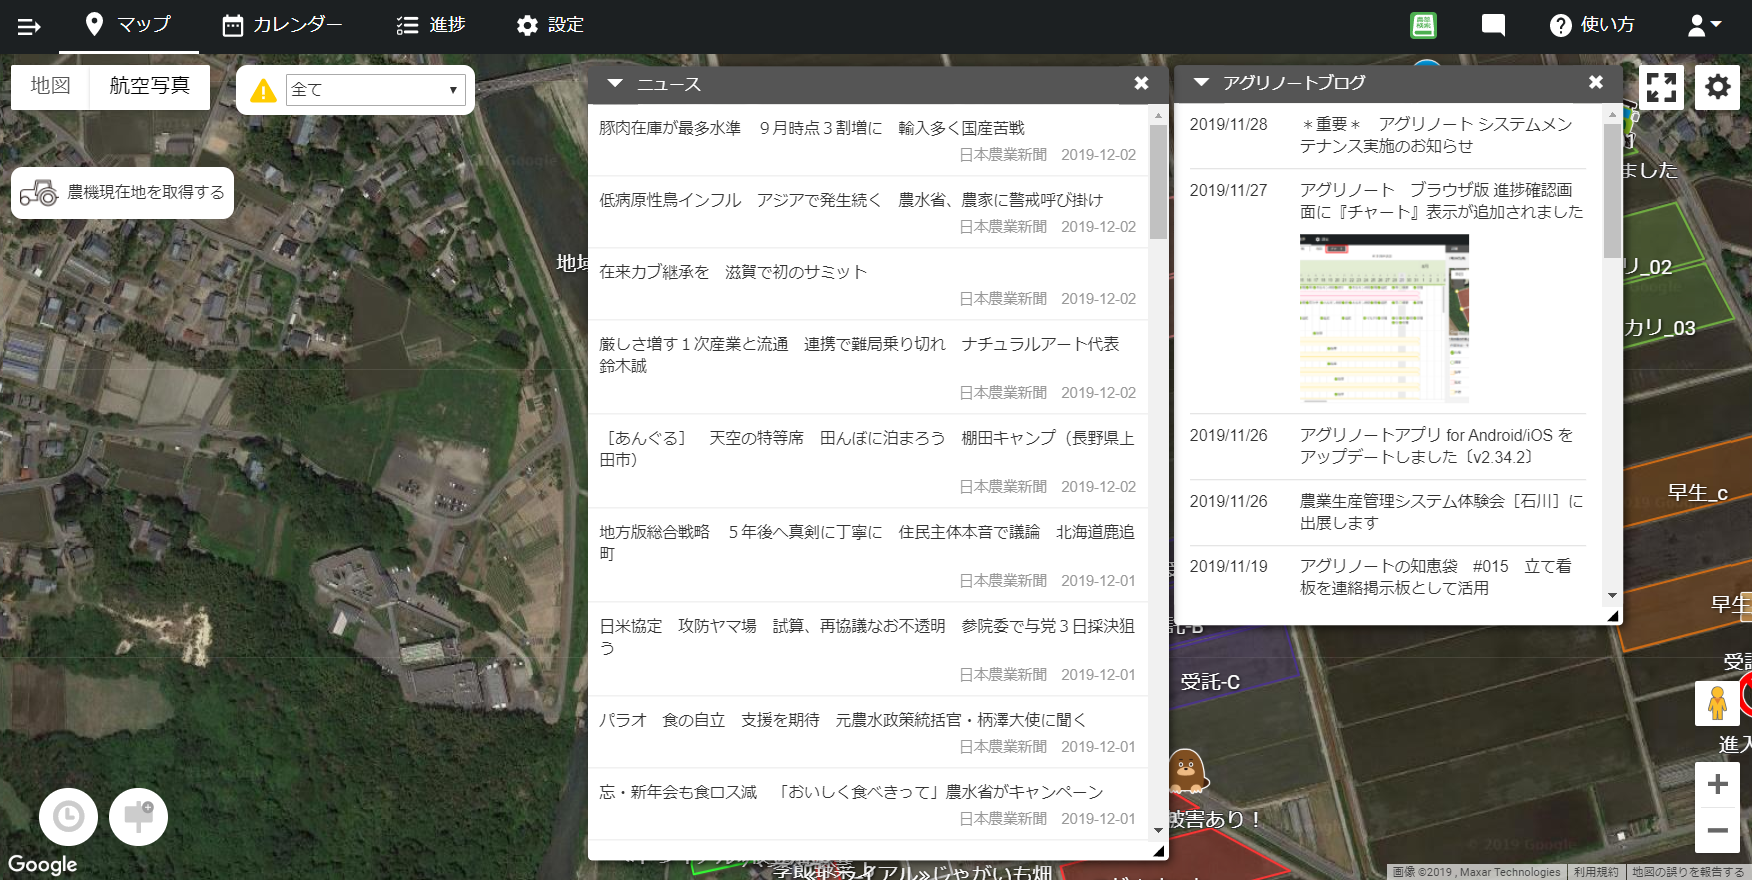Screen dimensions: 1752x880
Task: Click the blog chart screenshot thumbnail
Action: pos(1384,318)
